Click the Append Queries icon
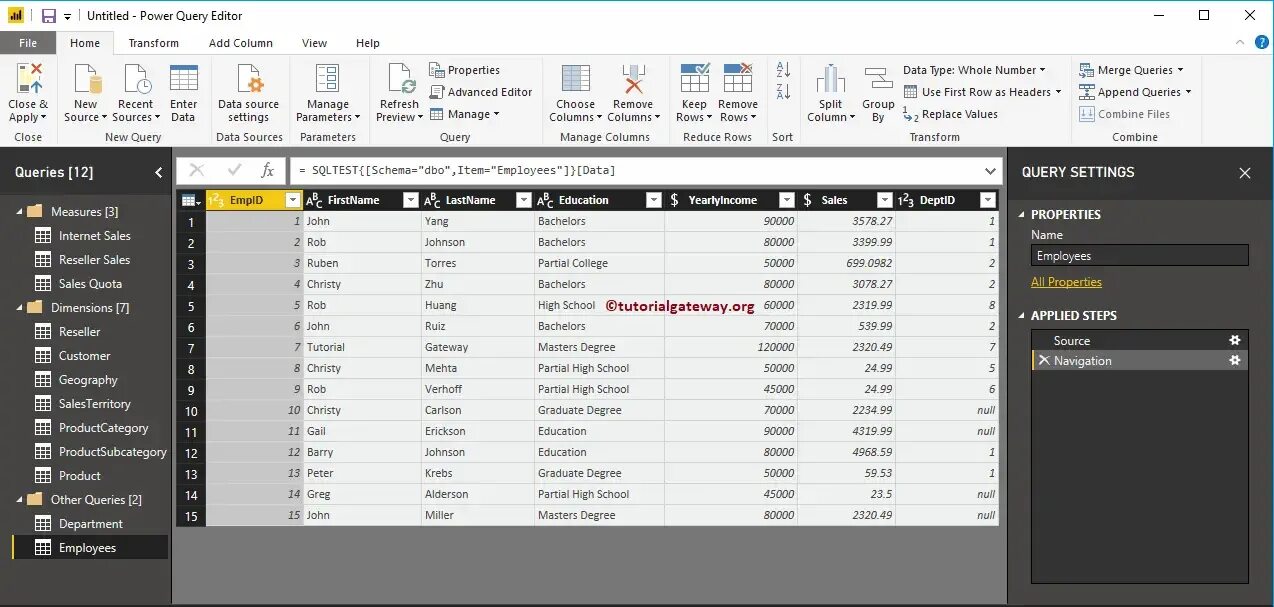Image resolution: width=1274 pixels, height=607 pixels. (1086, 92)
